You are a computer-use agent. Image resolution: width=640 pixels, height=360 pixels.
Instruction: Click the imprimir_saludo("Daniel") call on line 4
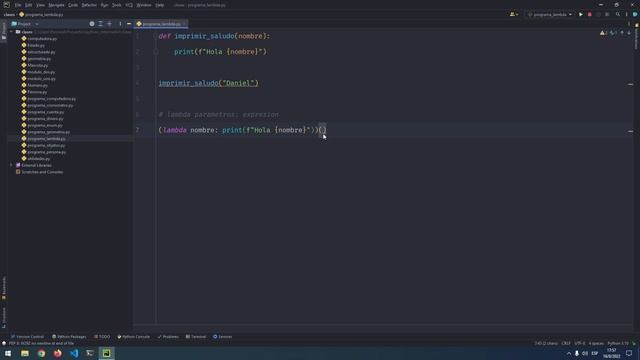coord(208,83)
